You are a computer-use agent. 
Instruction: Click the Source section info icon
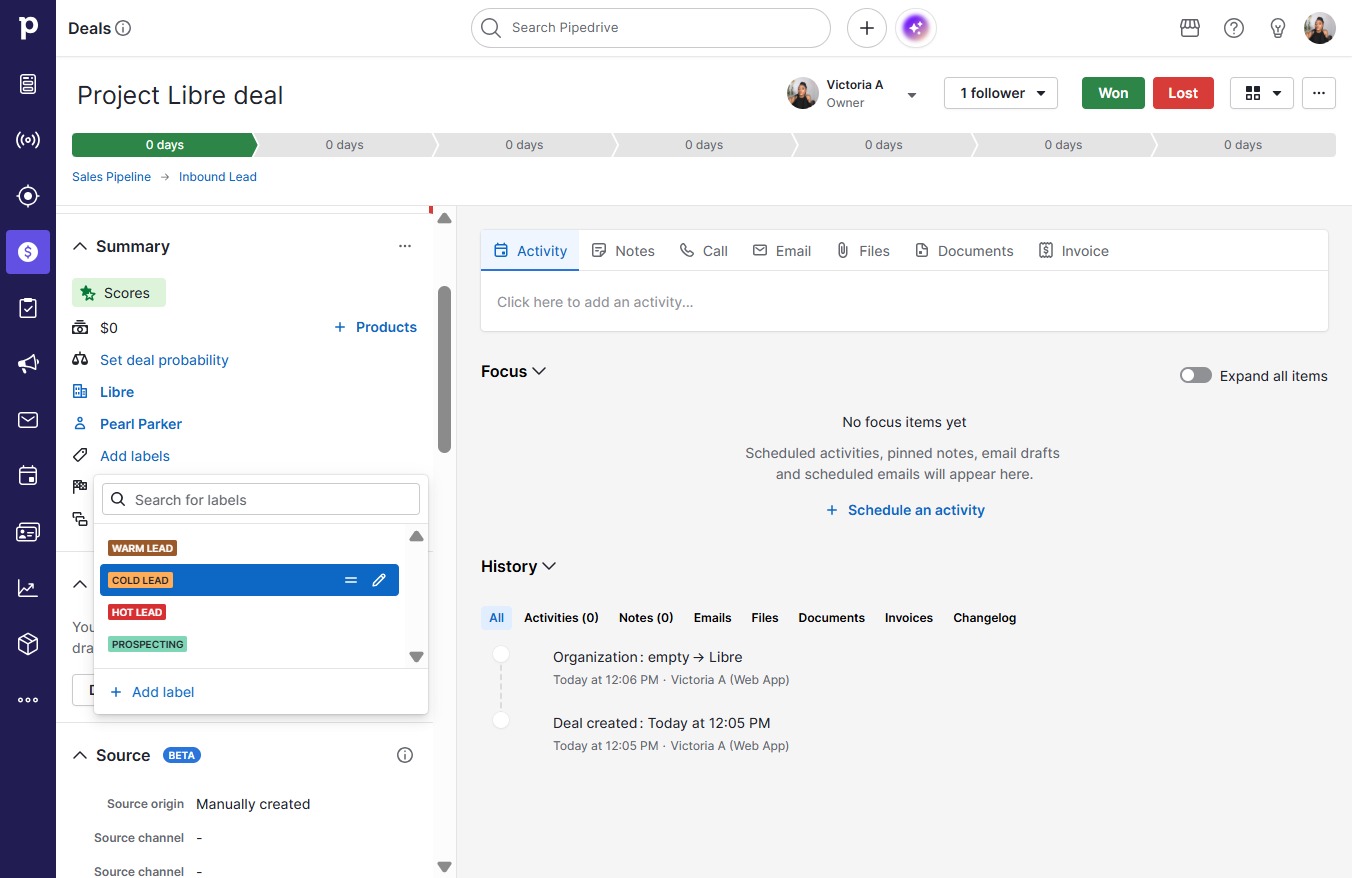click(x=405, y=755)
